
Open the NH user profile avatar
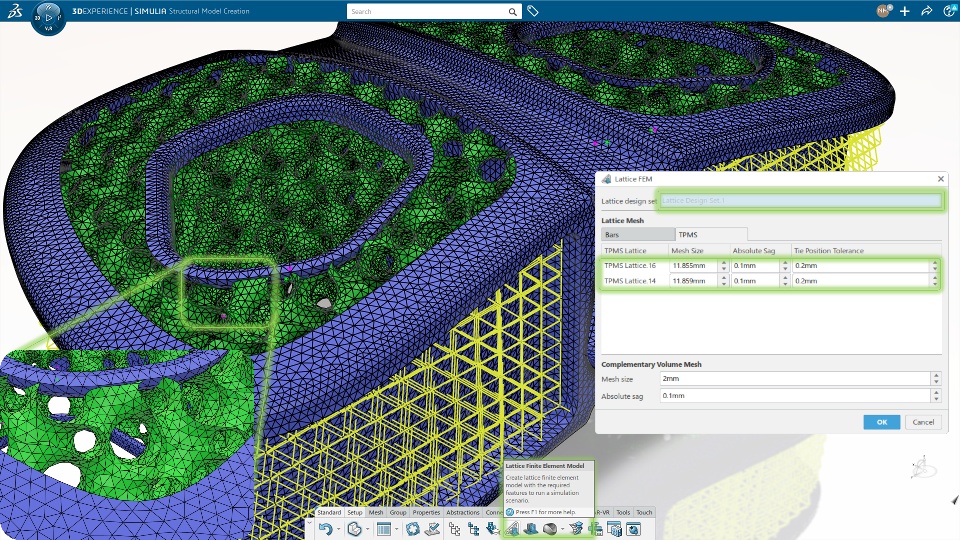883,11
